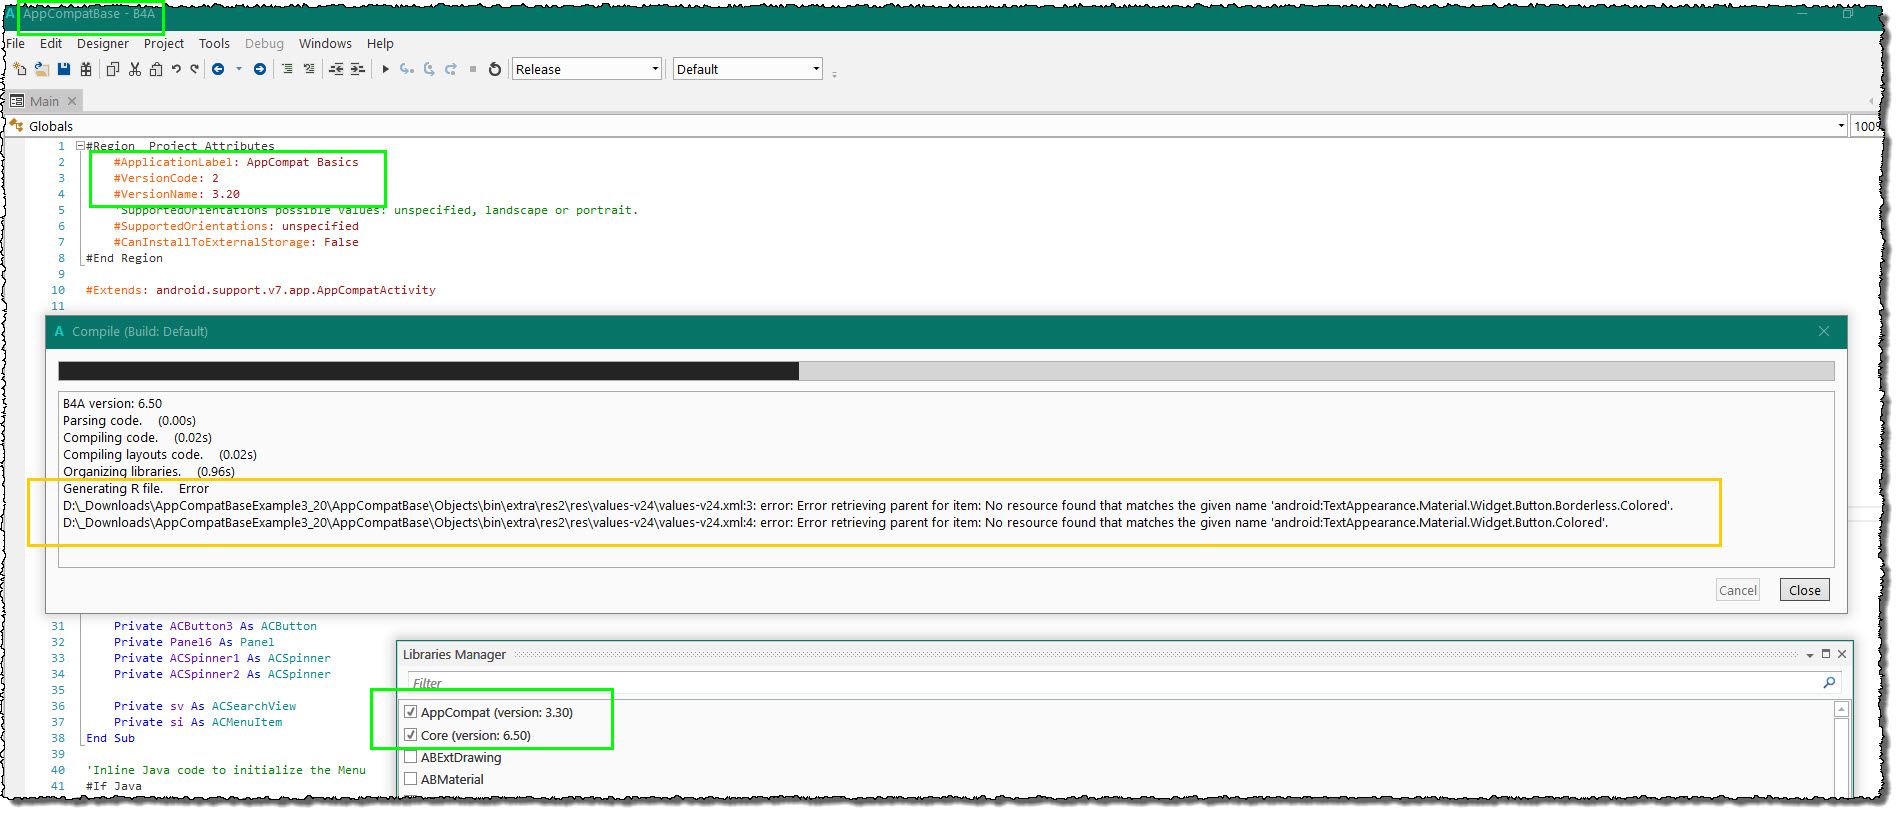This screenshot has height=819, width=1901.
Task: Check the ABExtDrawing library checkbox
Action: pos(410,757)
